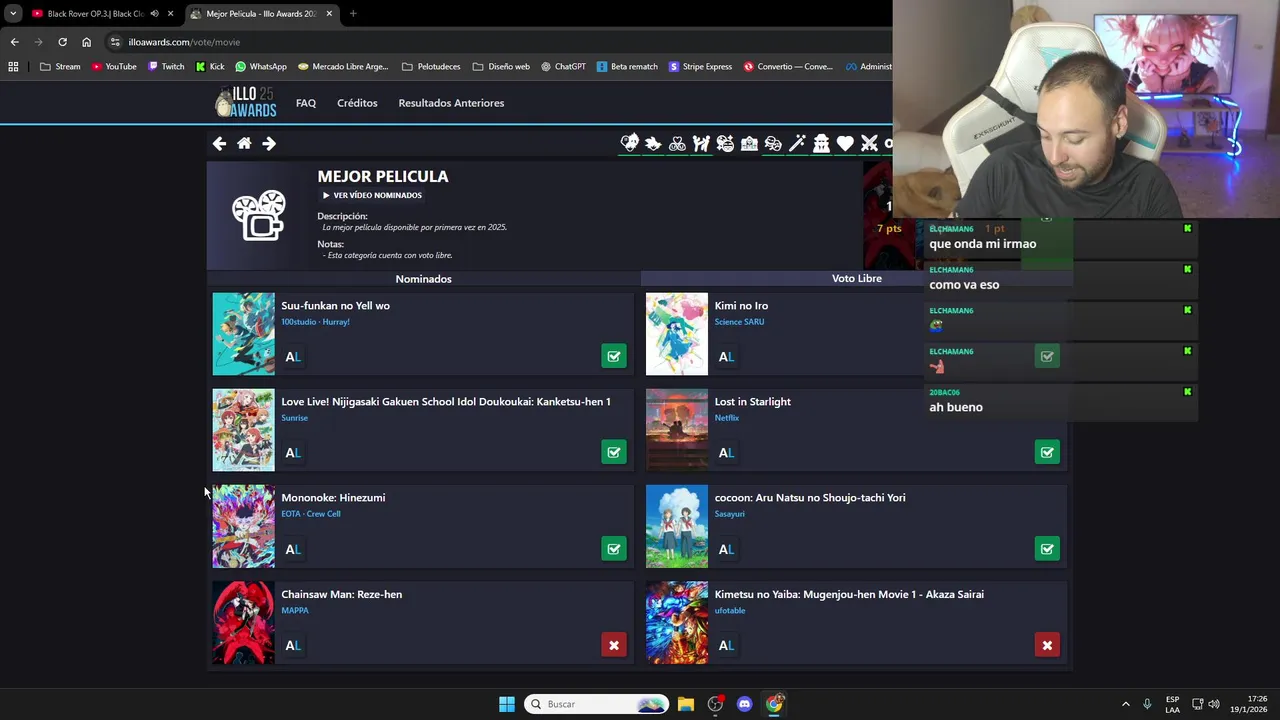
Task: Open the tab search dropdown arrow
Action: point(13,14)
